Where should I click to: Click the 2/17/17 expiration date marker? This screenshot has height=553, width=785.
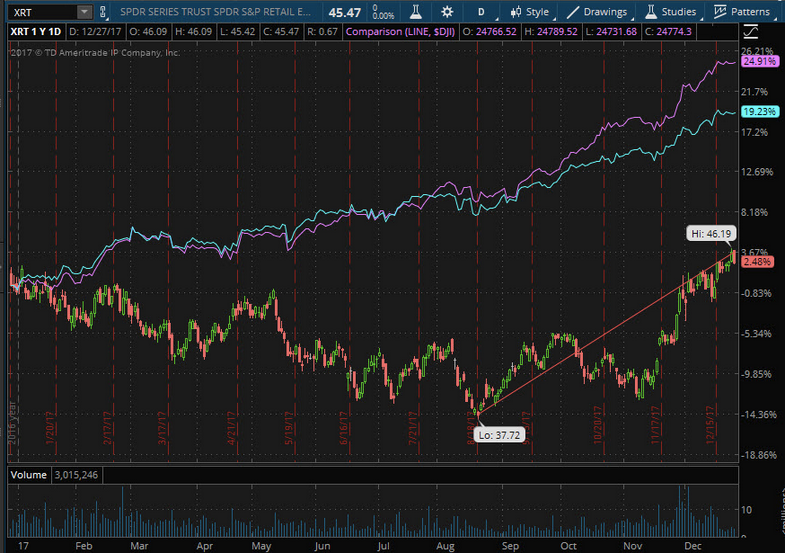(107, 428)
